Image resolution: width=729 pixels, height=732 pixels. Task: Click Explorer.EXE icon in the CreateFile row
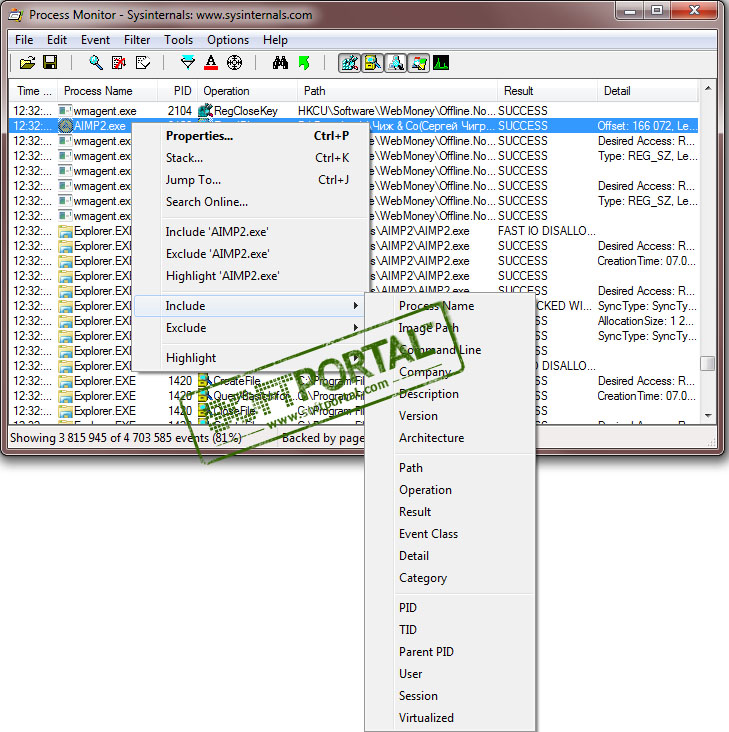tap(65, 381)
